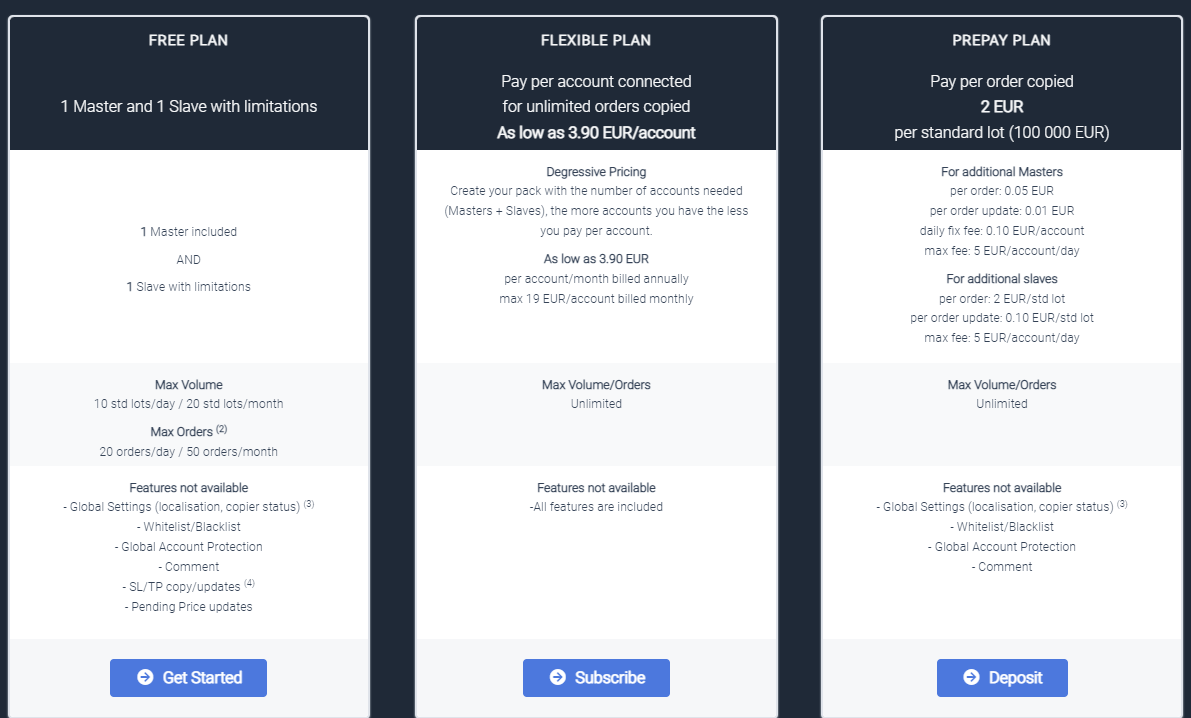
Task: Click the arrow icon on Deposit button
Action: (971, 677)
